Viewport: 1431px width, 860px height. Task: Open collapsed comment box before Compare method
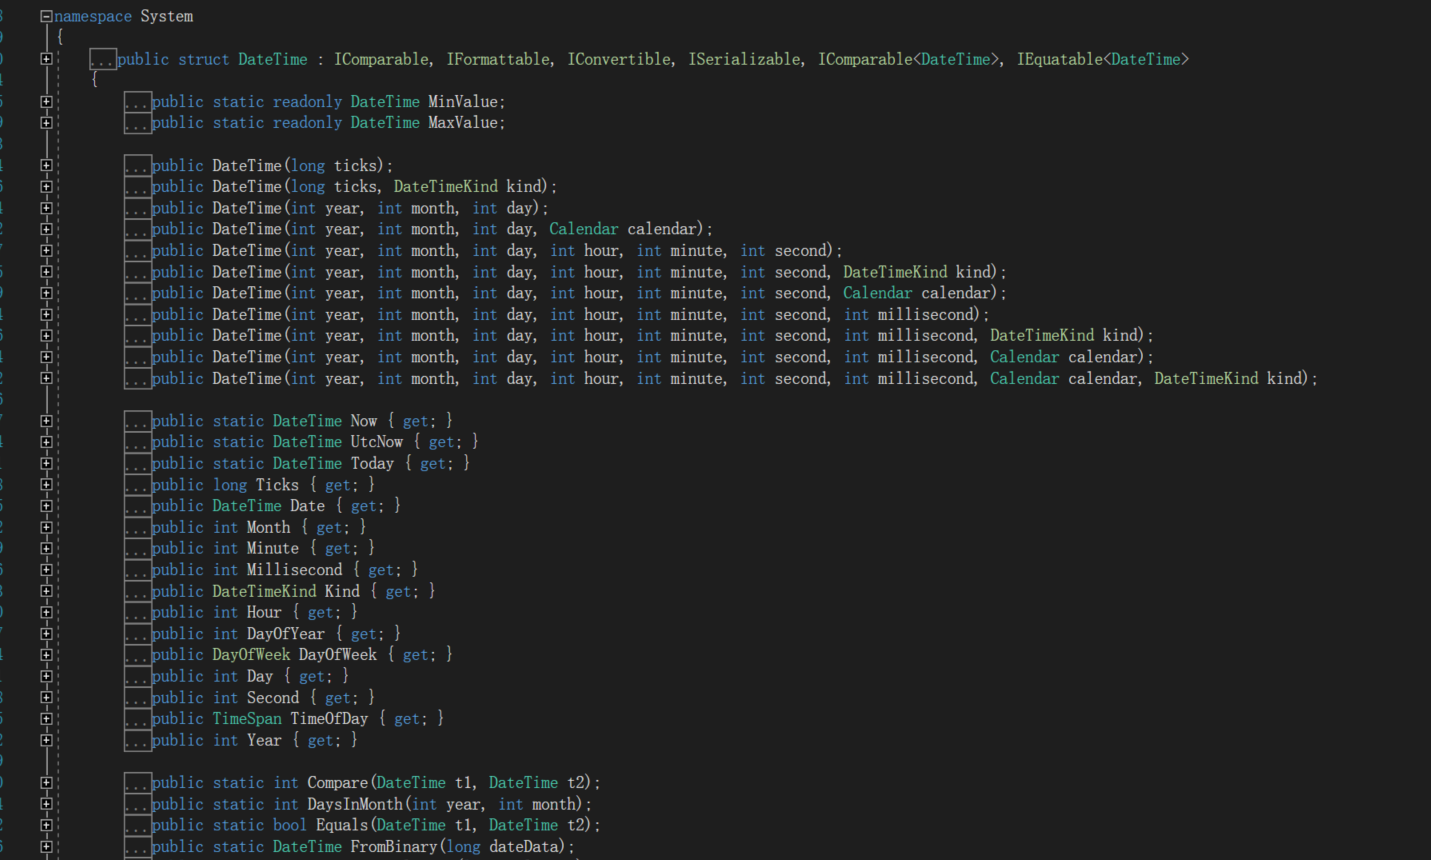pyautogui.click(x=138, y=783)
